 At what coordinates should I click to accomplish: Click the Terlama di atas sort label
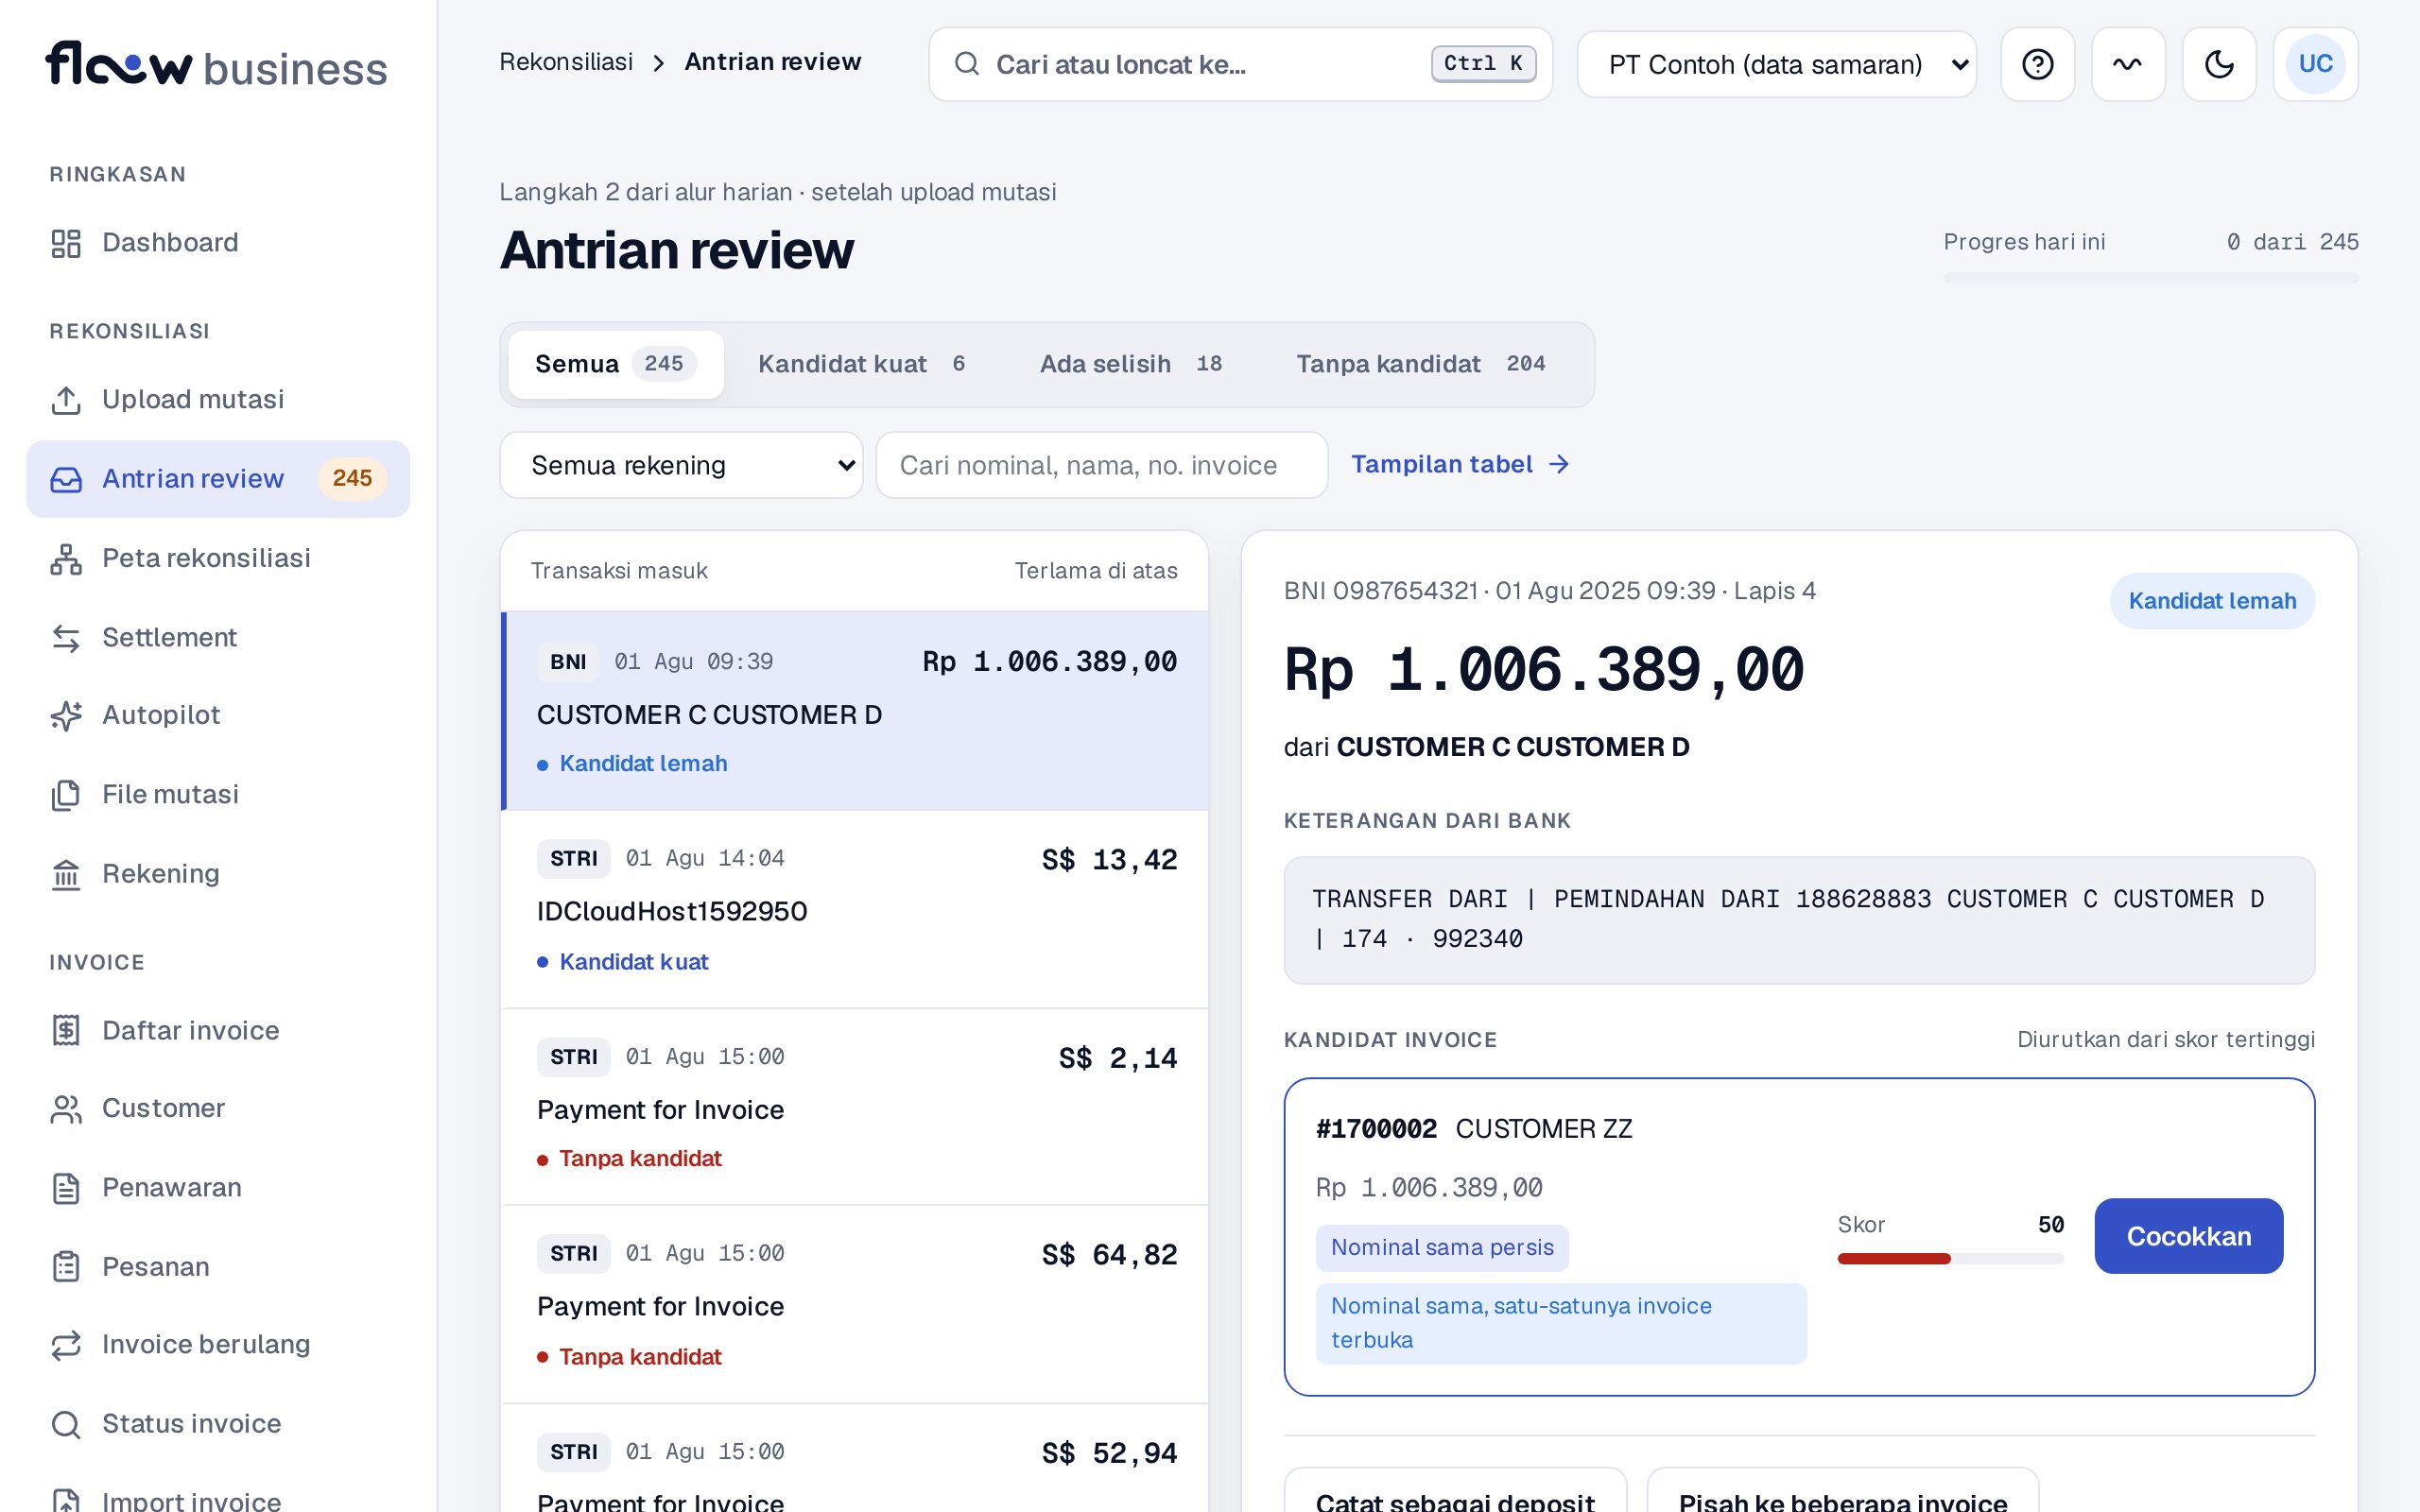(1095, 571)
